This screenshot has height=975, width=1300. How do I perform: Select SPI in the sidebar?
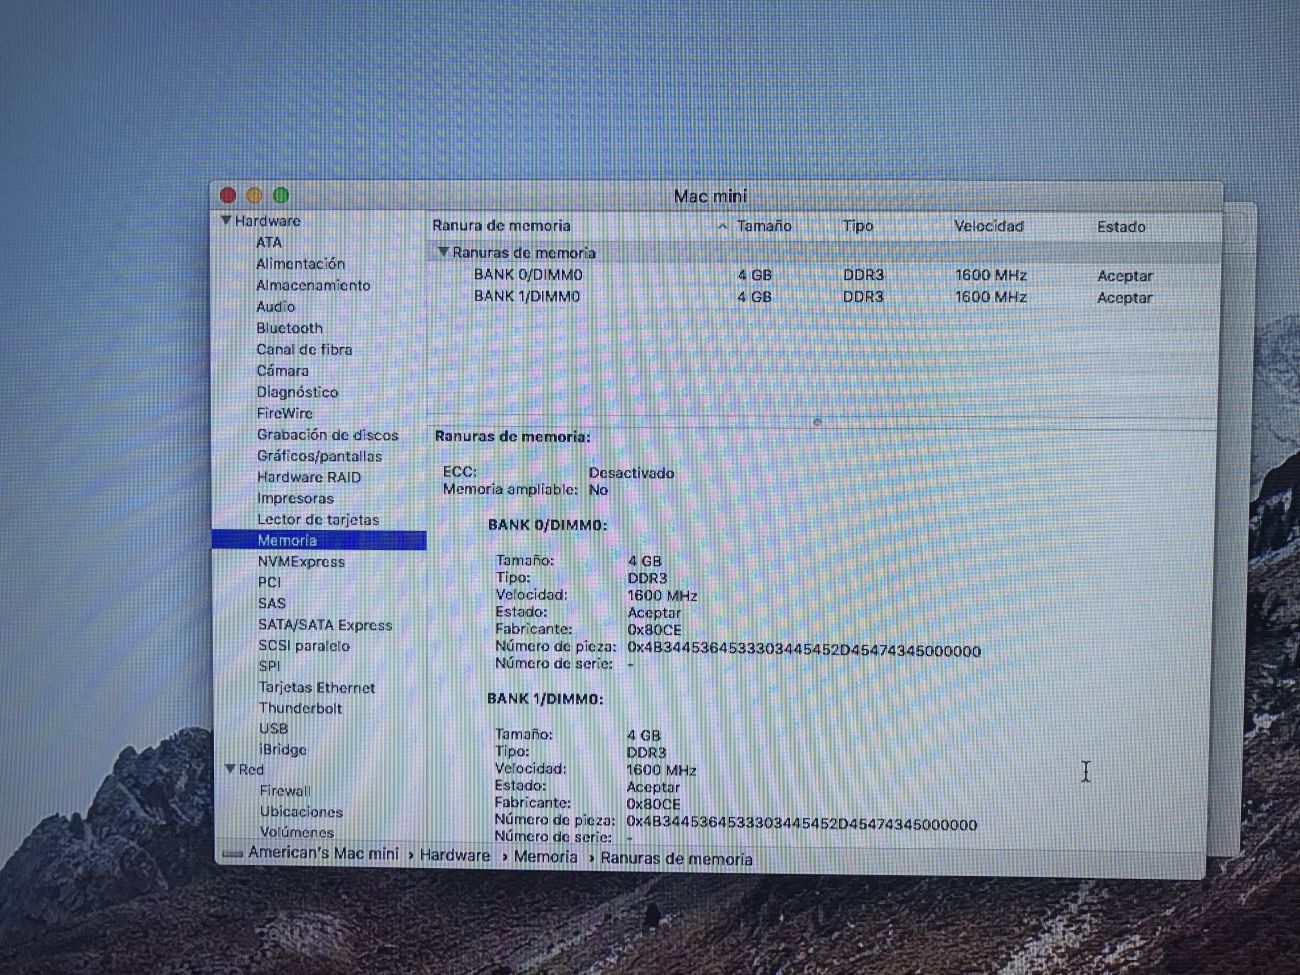pos(269,666)
